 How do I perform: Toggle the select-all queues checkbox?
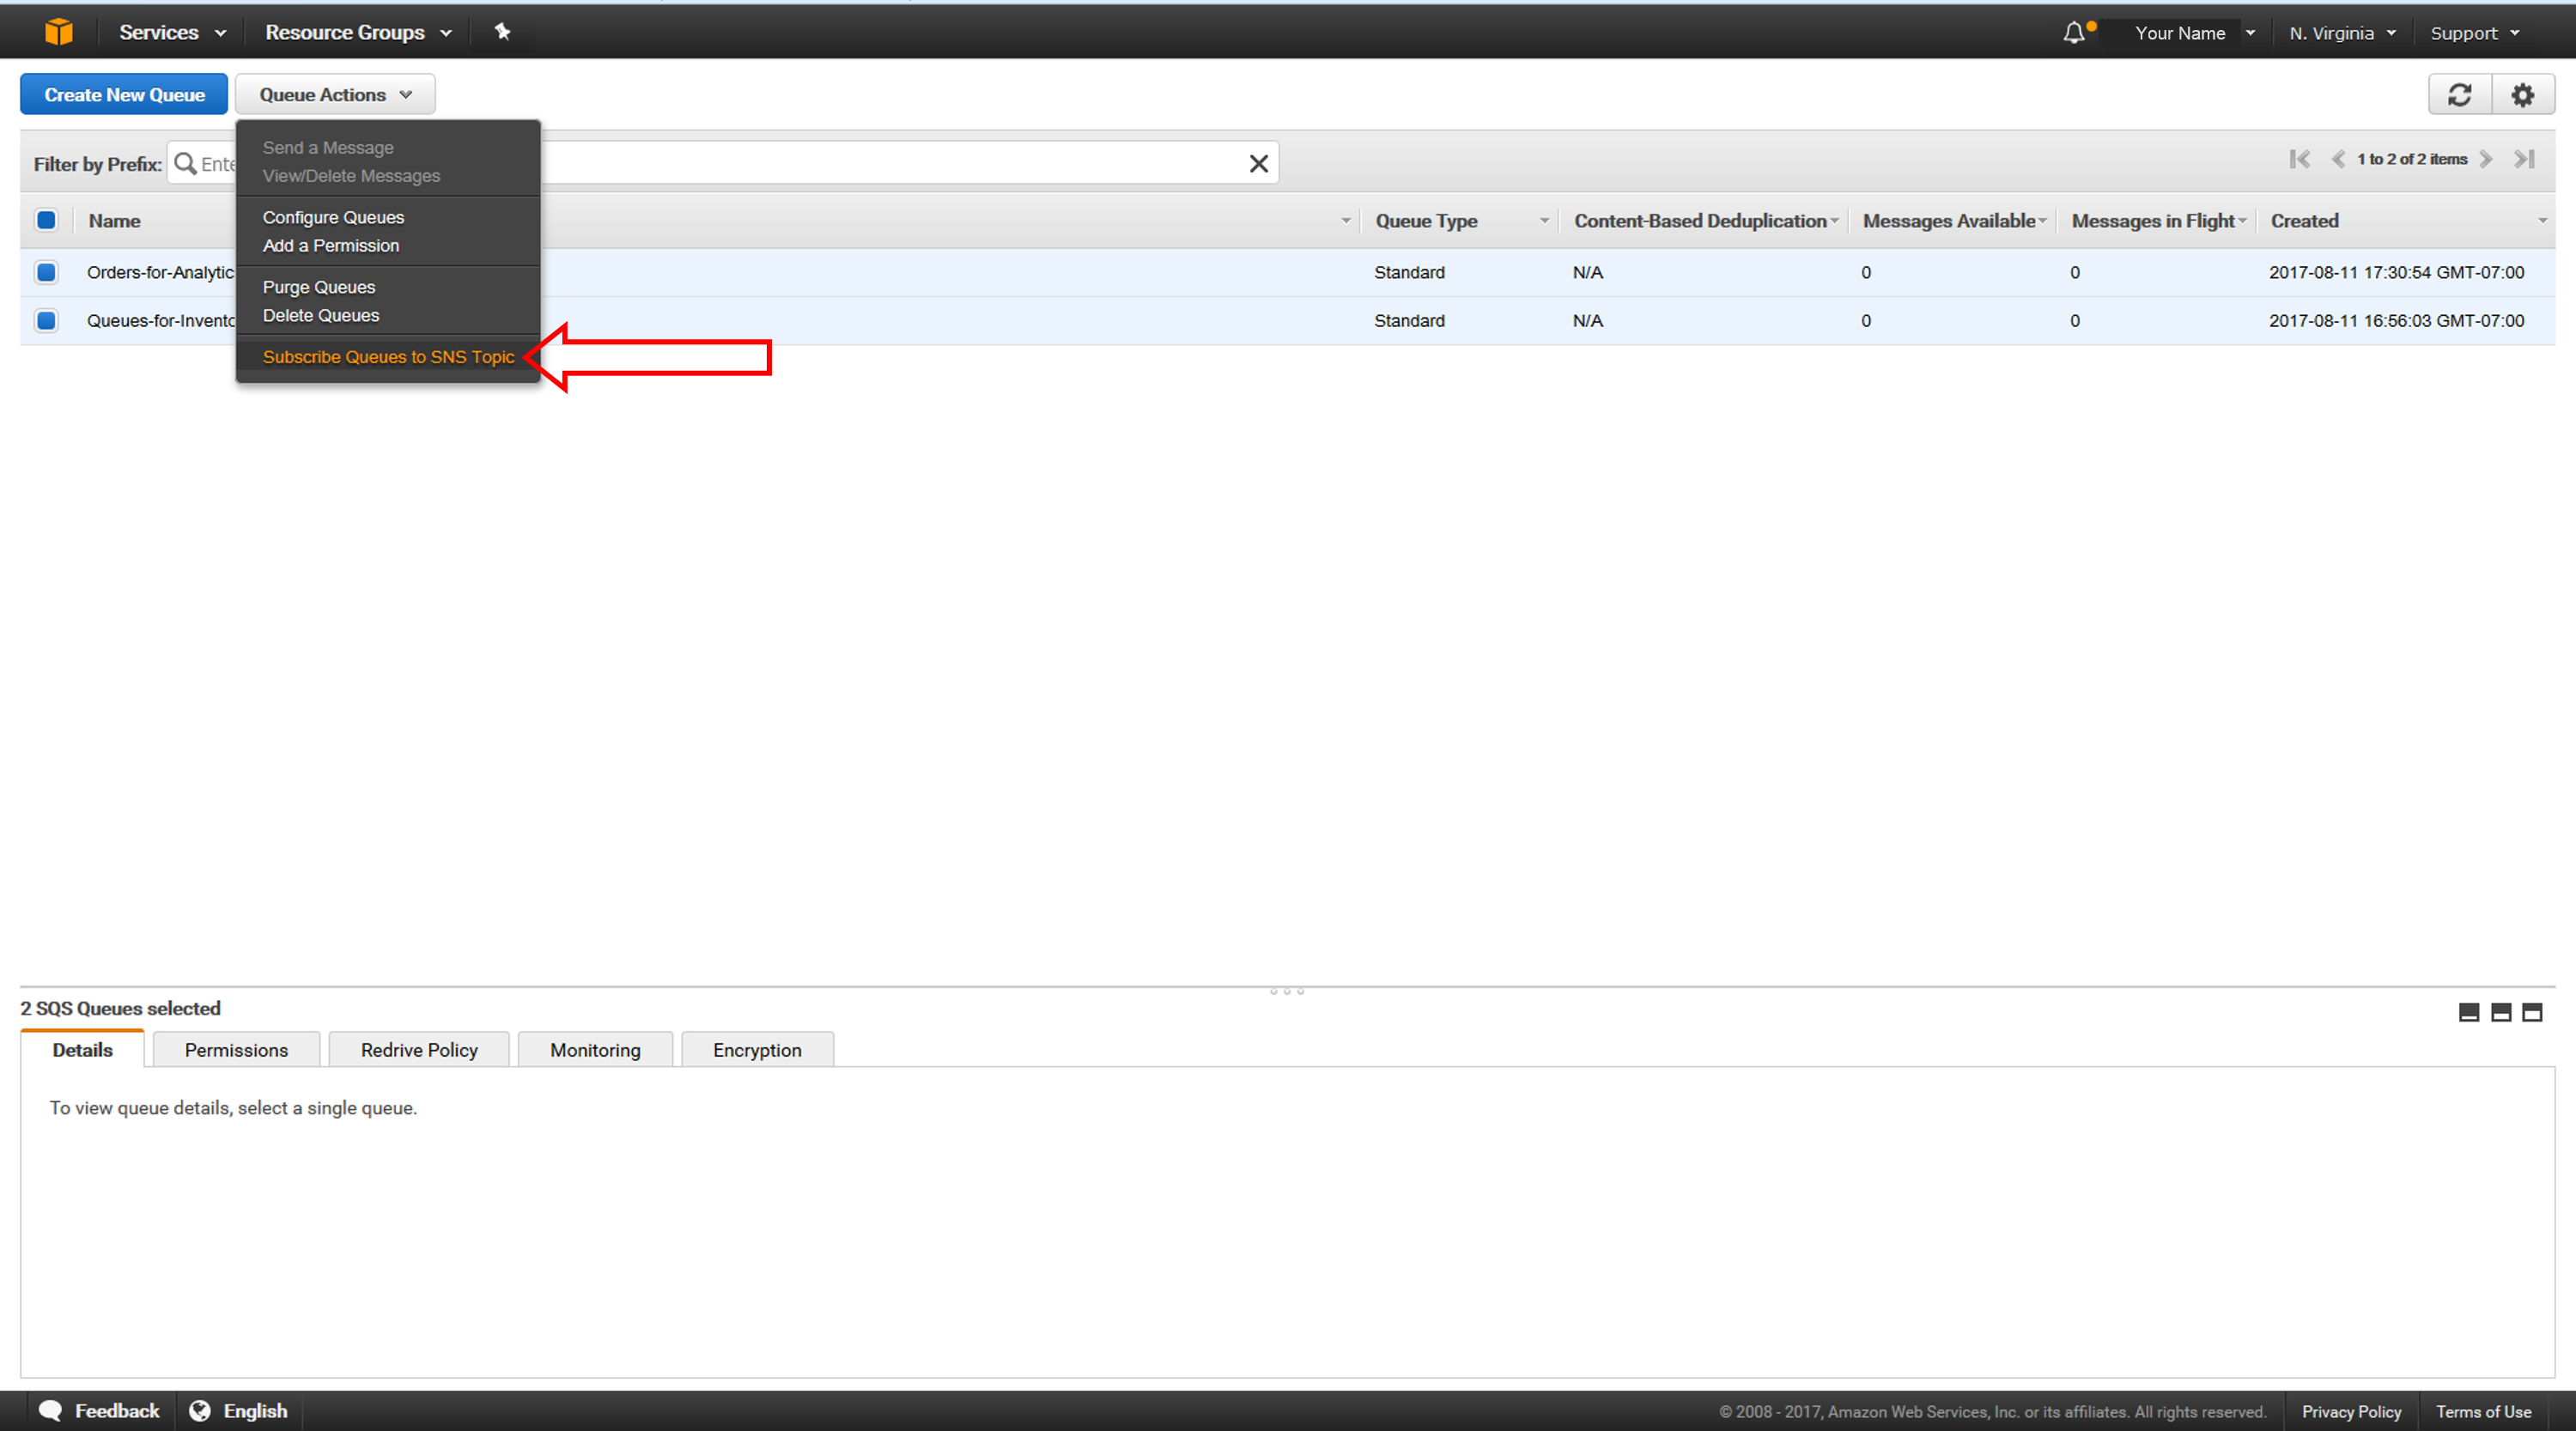(46, 221)
